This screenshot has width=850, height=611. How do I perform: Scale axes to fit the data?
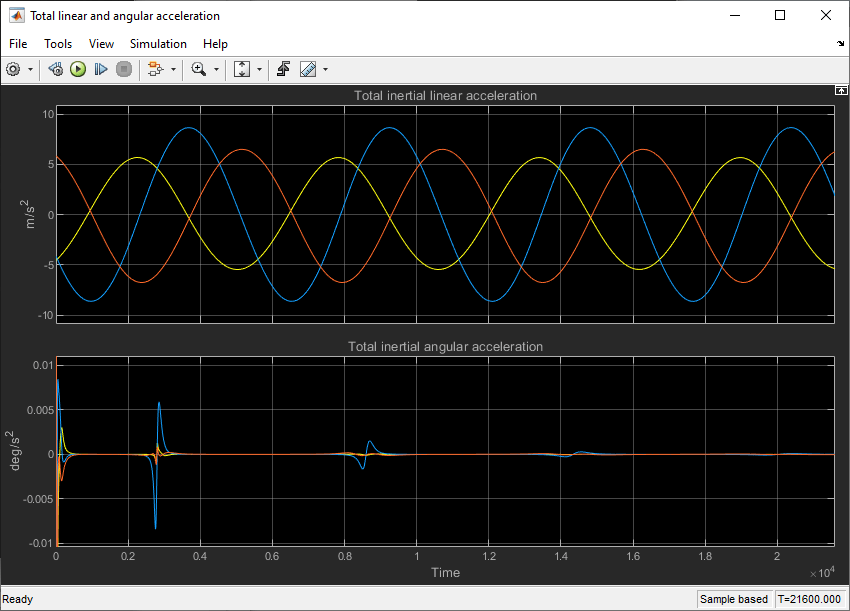(240, 69)
